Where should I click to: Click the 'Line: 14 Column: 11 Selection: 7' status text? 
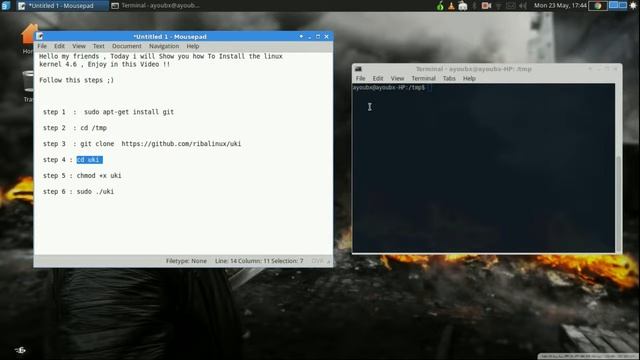(x=259, y=261)
